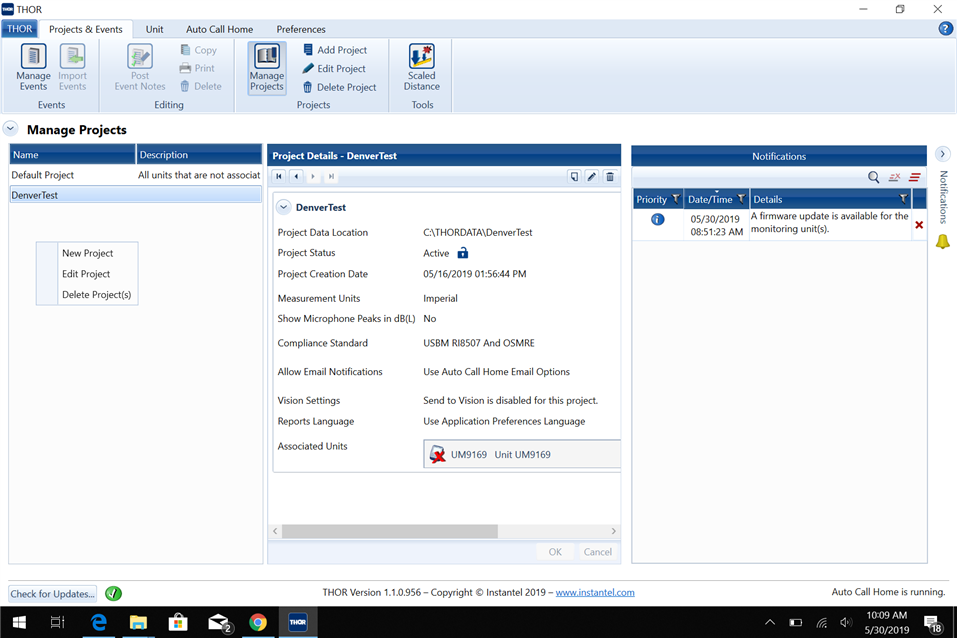Go to first project record arrow
This screenshot has height=638, width=957.
click(279, 176)
